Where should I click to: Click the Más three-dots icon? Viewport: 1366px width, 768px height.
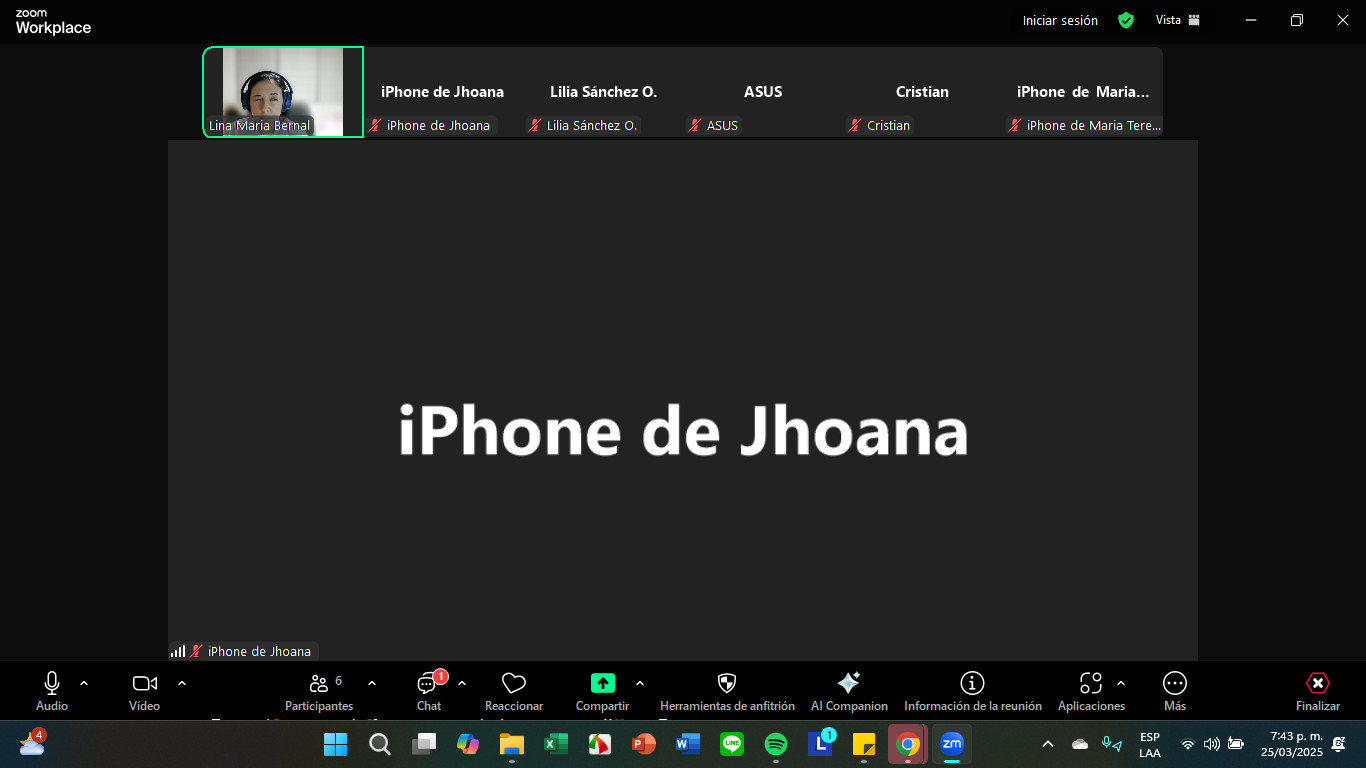pos(1174,684)
